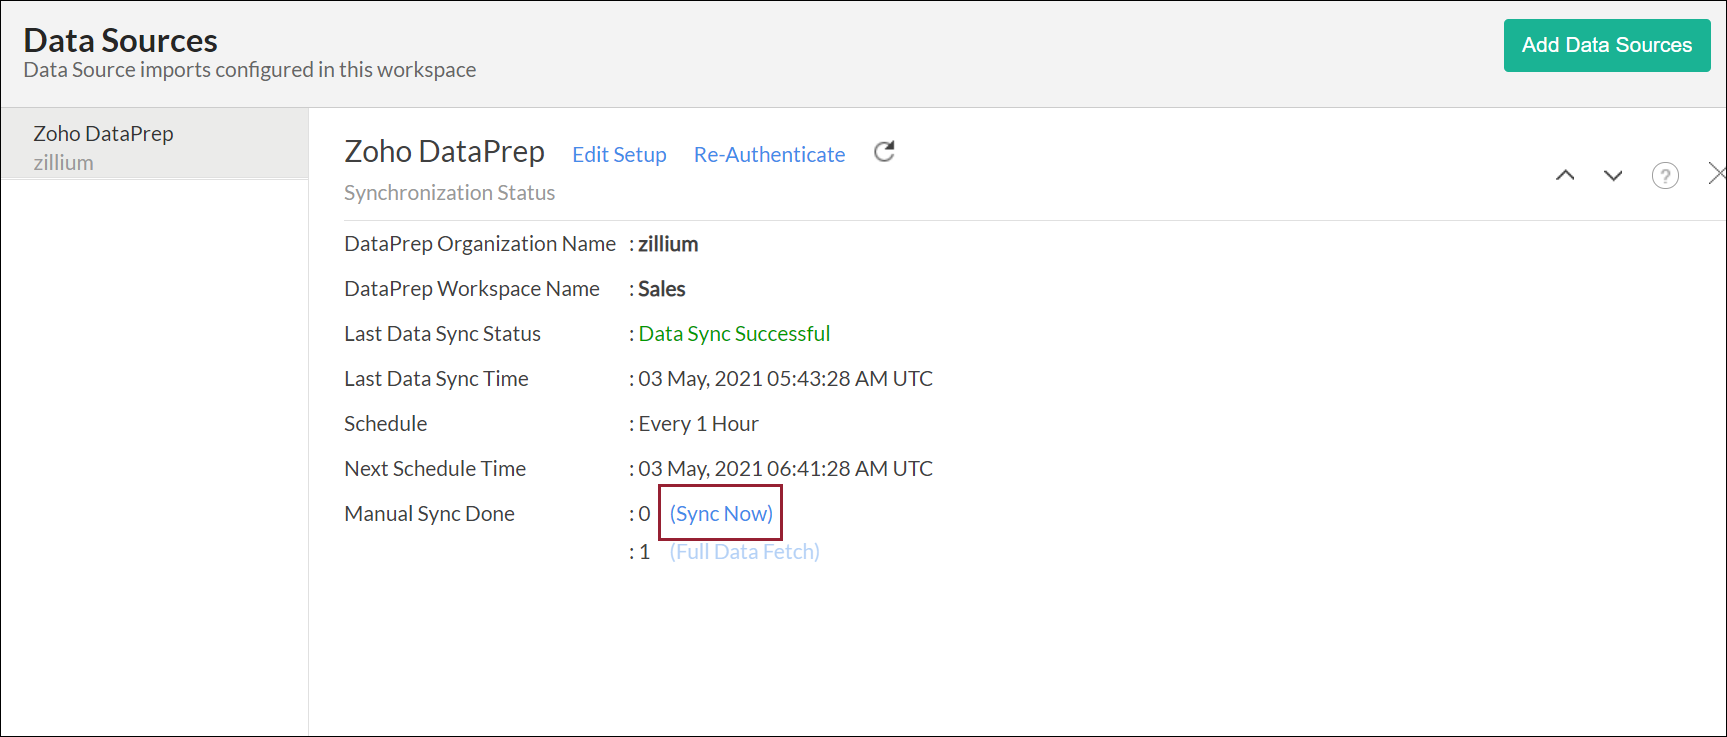Image resolution: width=1727 pixels, height=737 pixels.
Task: Open help via the question mark icon
Action: (1665, 176)
